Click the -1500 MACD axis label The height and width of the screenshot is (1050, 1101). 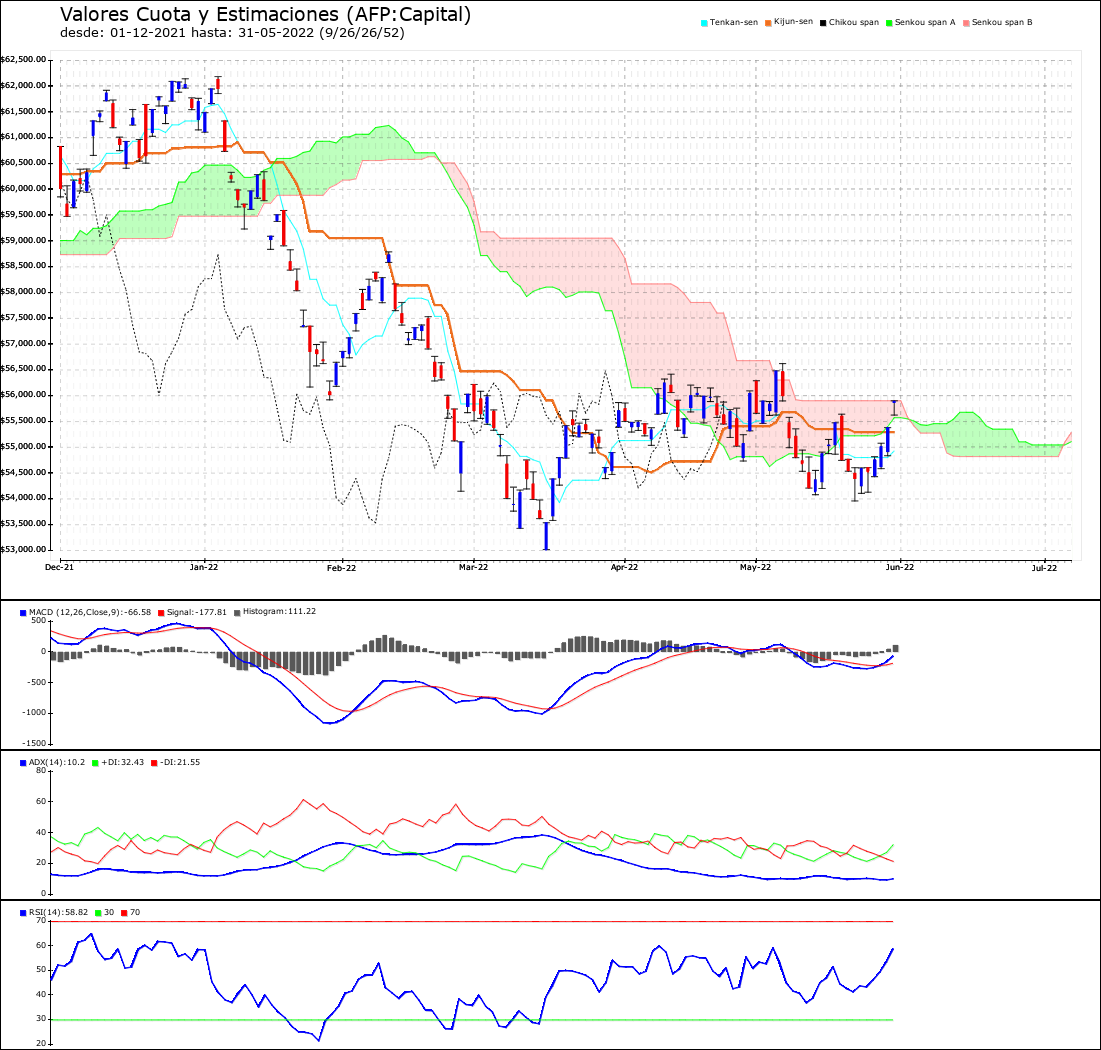(34, 744)
